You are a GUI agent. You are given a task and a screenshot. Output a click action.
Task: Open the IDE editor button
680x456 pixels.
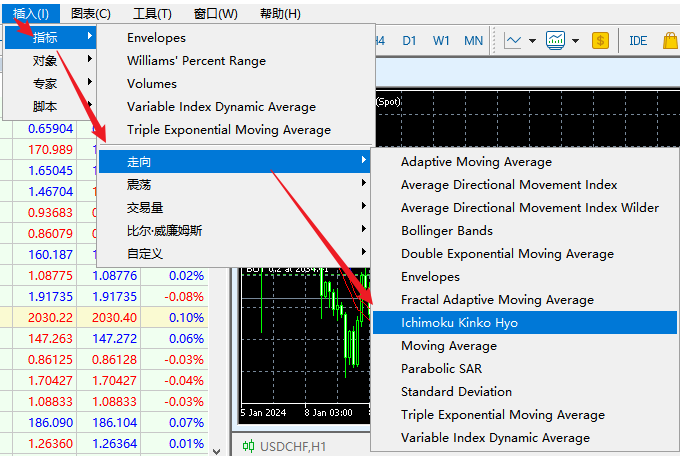(x=638, y=41)
